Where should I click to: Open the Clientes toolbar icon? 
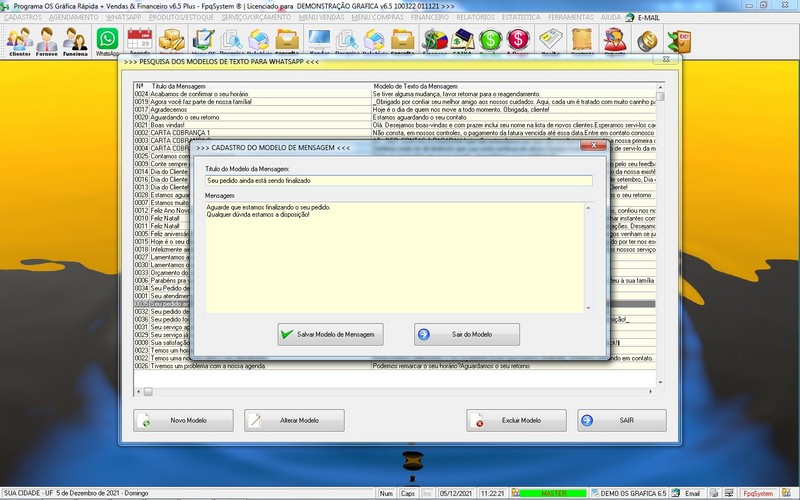coord(19,41)
